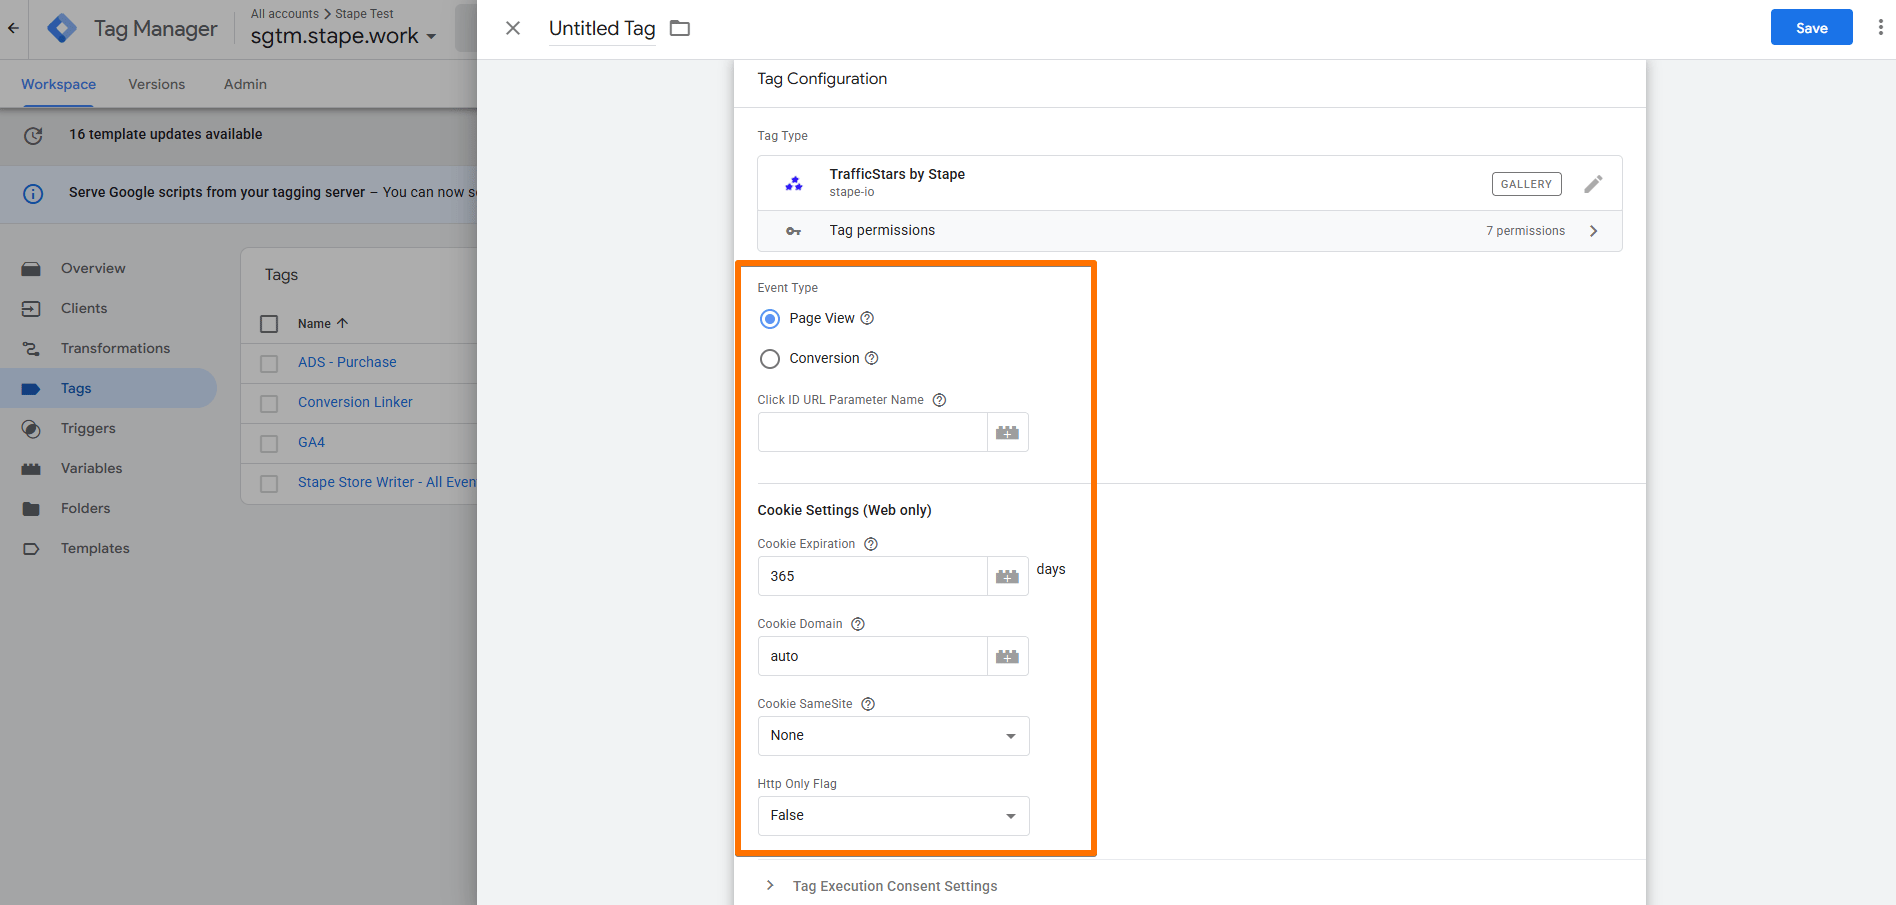Check the Stape Store Writer tag checkbox

pyautogui.click(x=269, y=483)
